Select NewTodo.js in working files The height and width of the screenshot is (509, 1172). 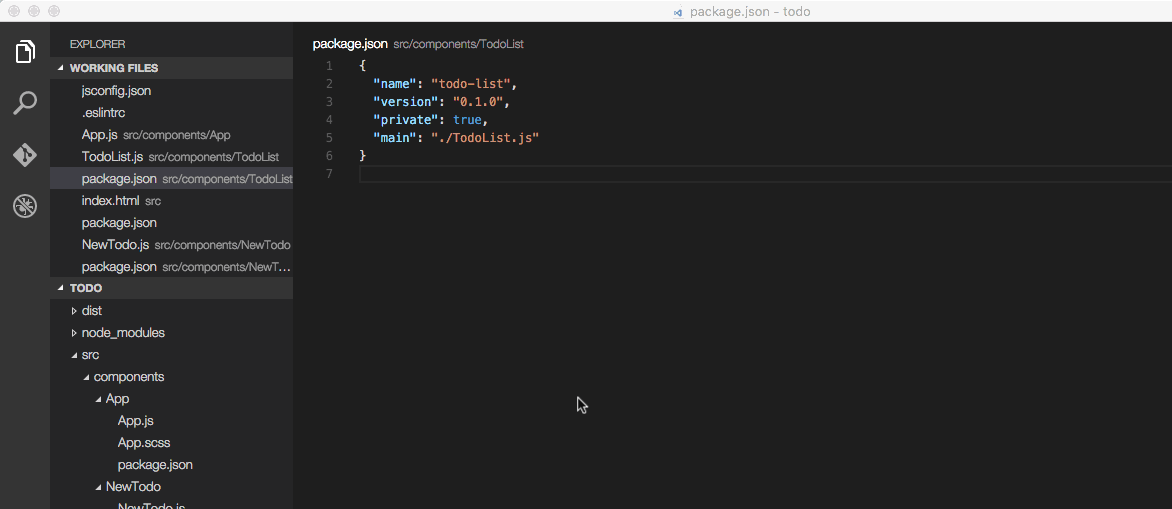pos(115,245)
